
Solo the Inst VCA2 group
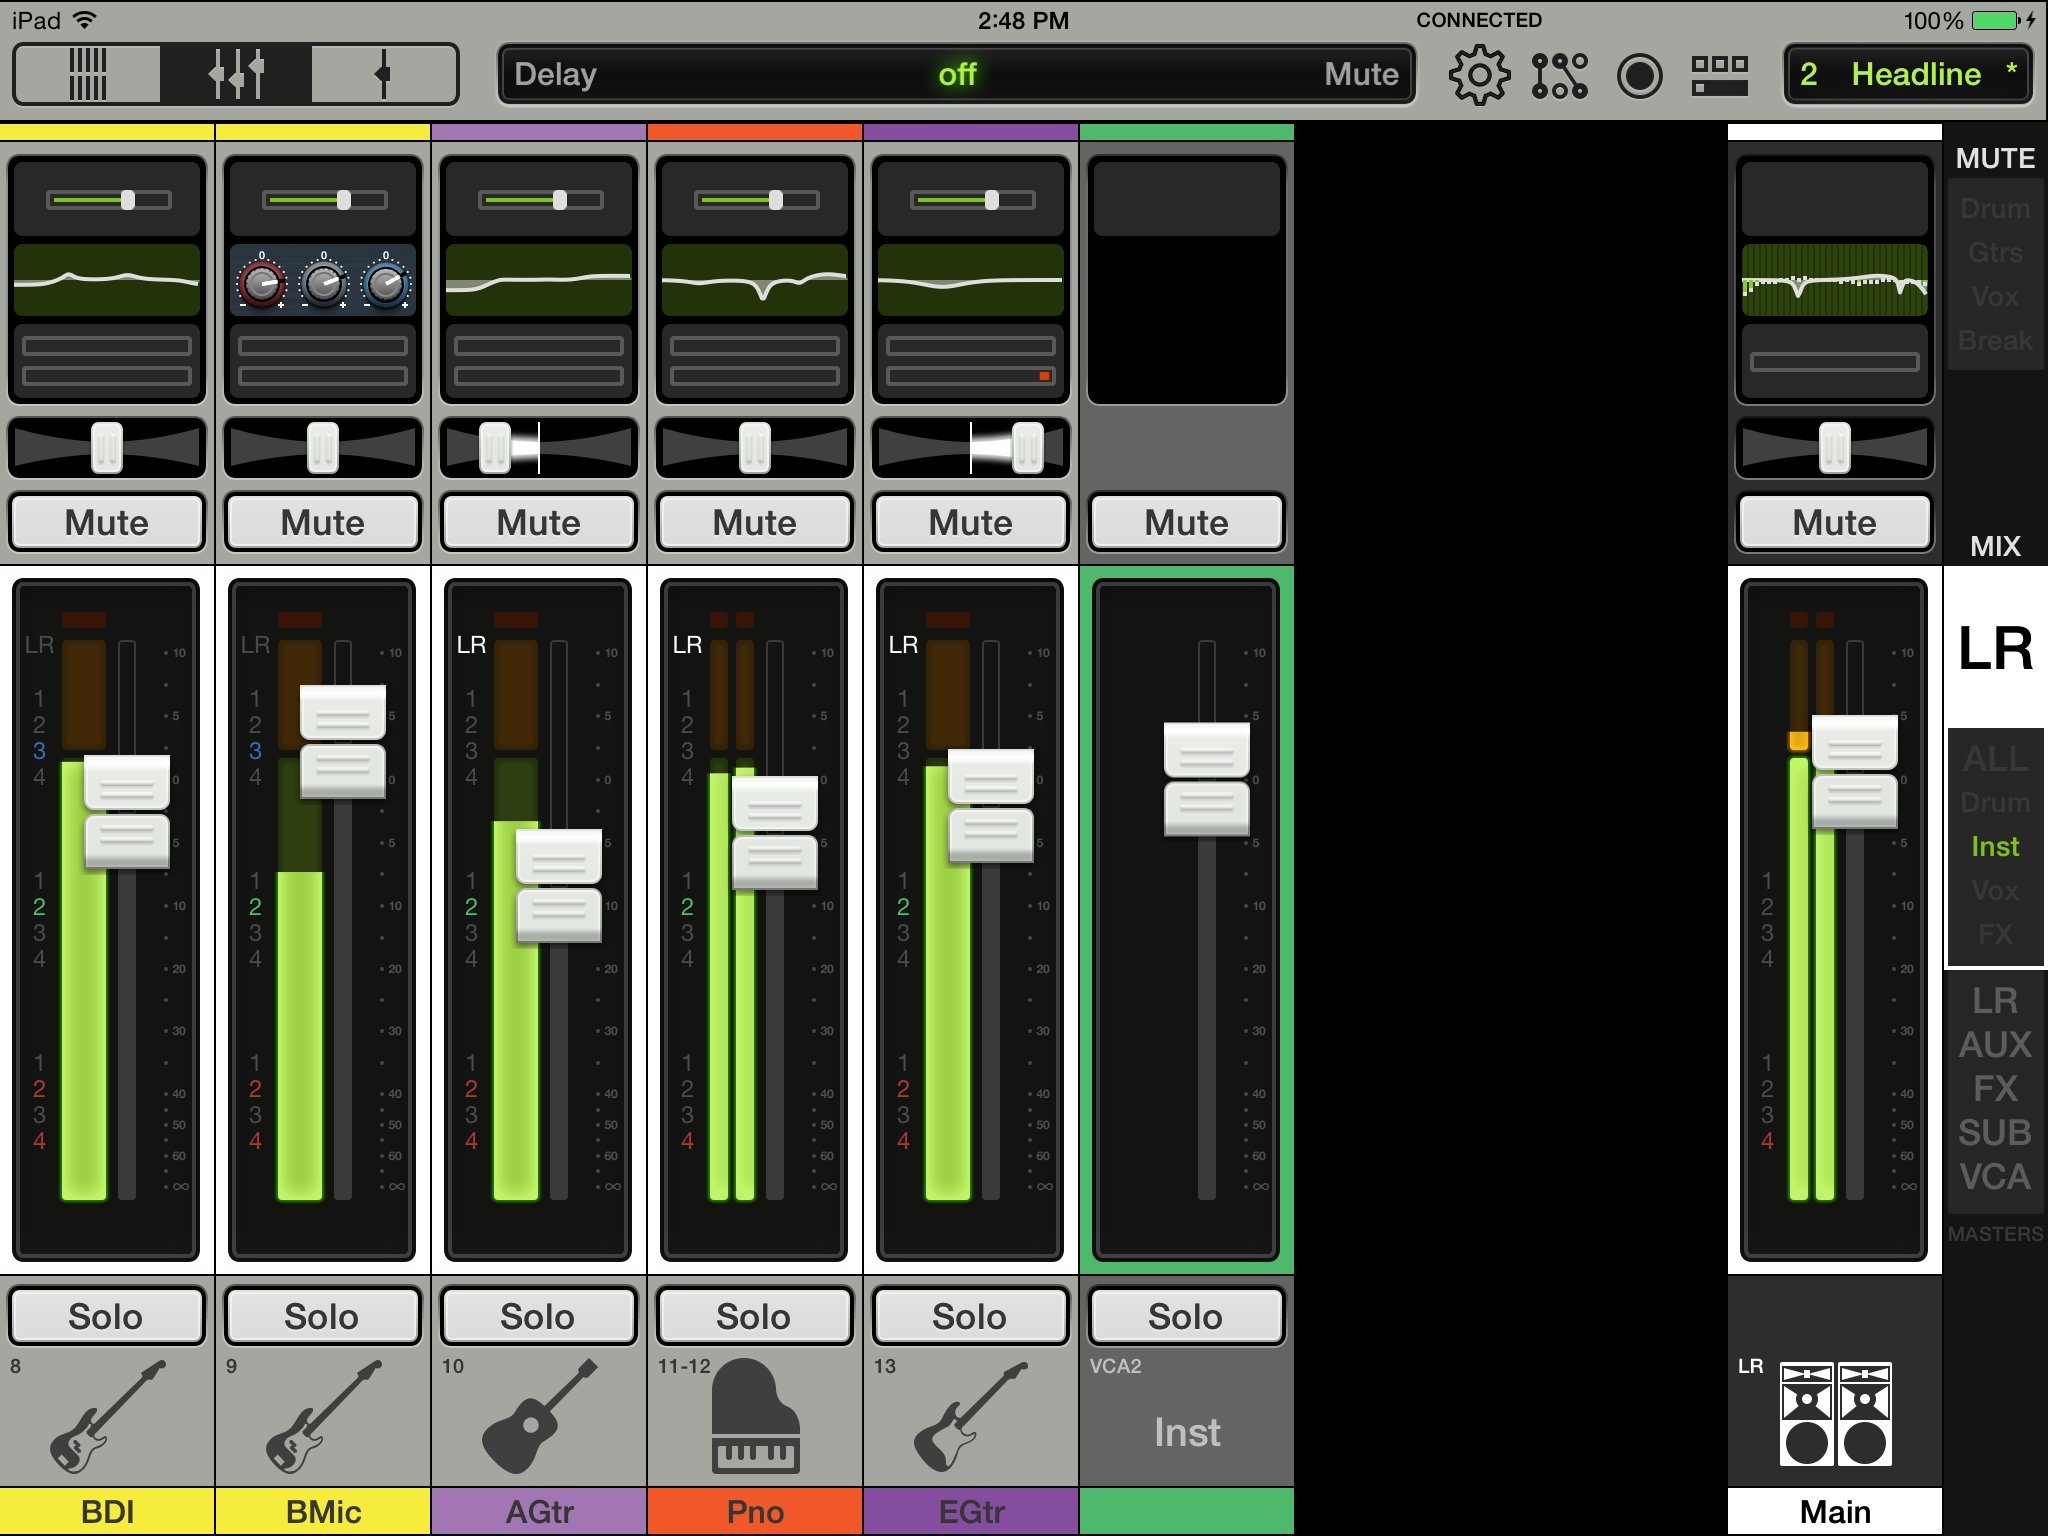click(x=1185, y=1316)
